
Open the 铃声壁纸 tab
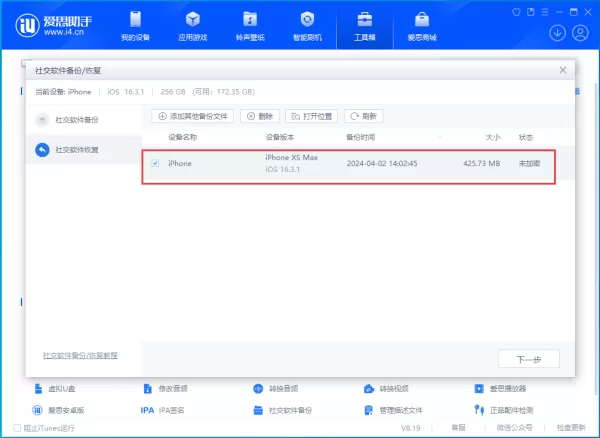(250, 26)
